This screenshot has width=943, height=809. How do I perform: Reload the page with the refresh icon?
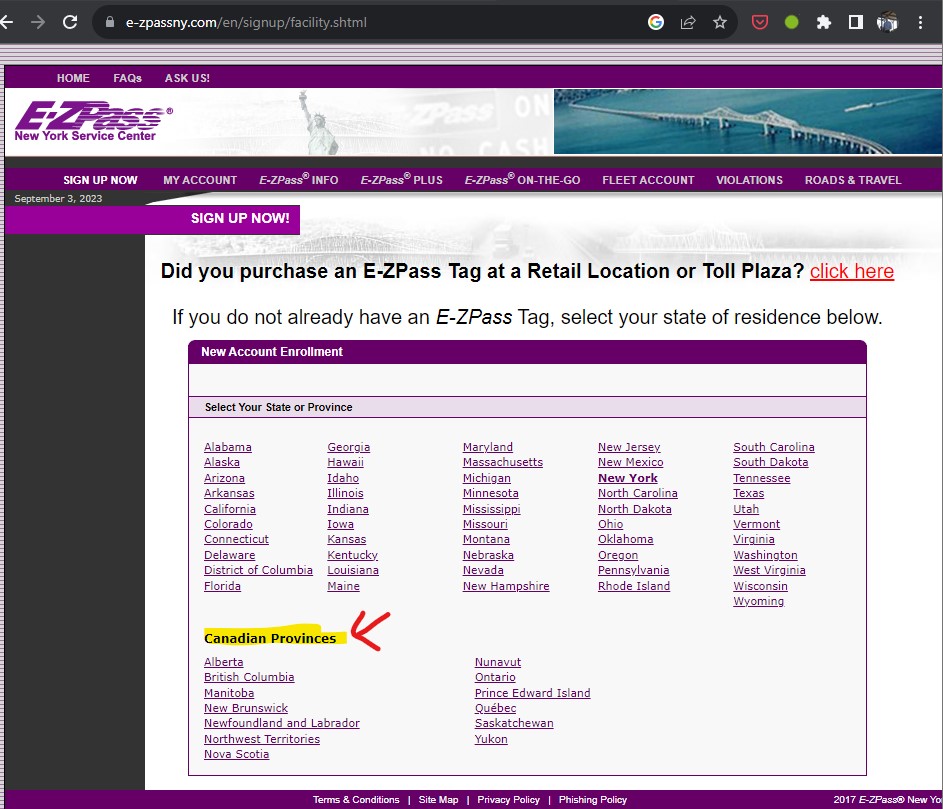click(x=70, y=22)
